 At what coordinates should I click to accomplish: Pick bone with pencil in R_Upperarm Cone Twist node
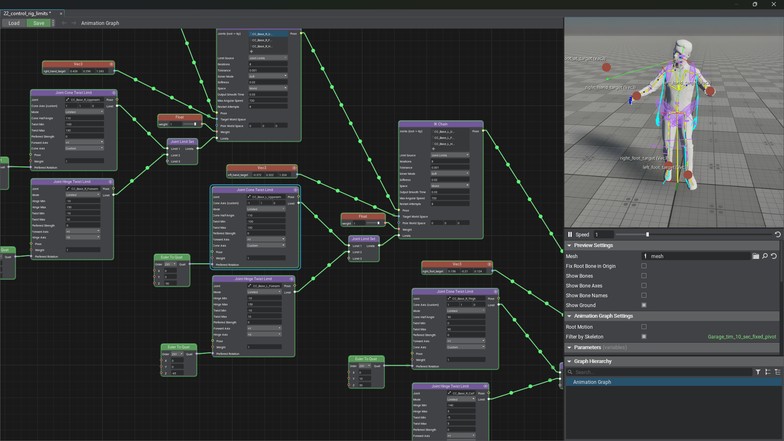pos(68,100)
